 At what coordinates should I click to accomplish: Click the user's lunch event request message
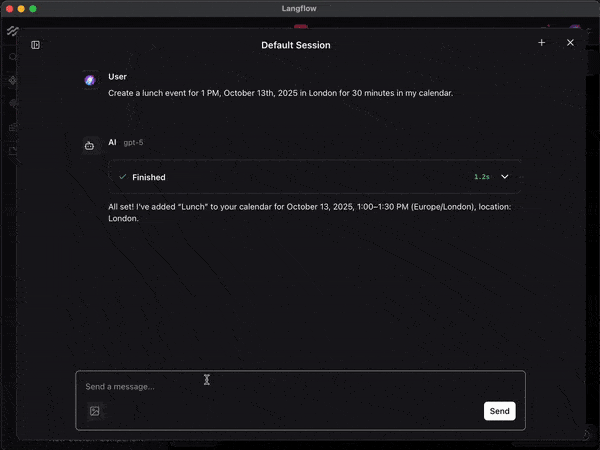[280, 93]
